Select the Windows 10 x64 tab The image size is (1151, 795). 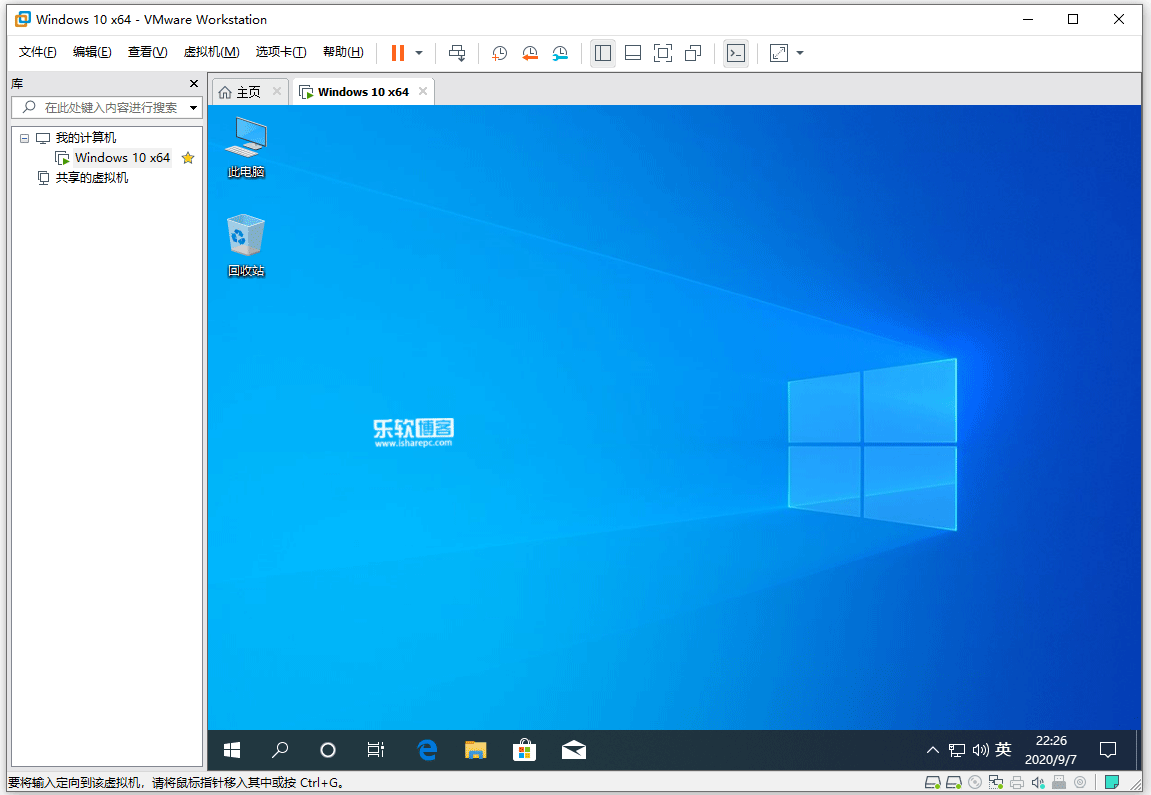363,92
